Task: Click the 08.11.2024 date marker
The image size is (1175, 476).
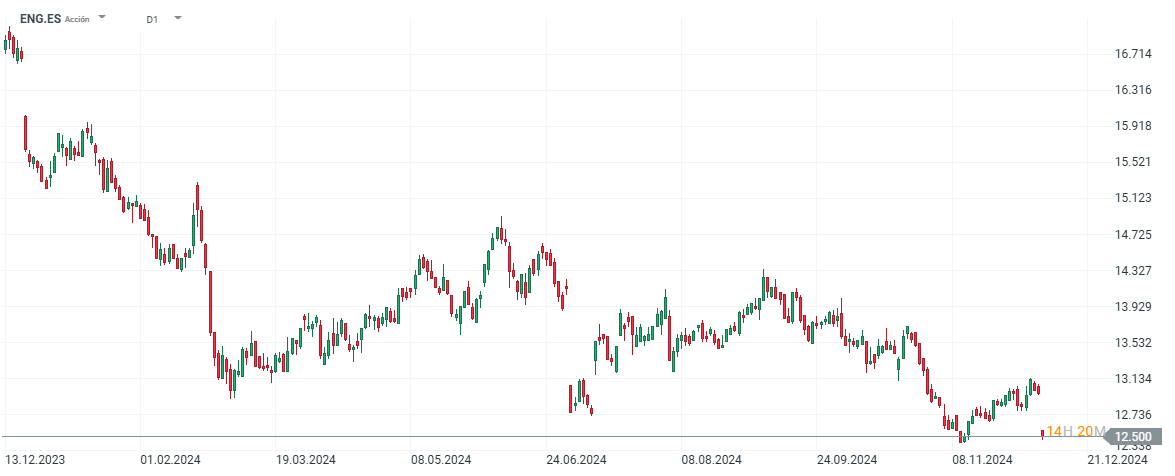Action: point(982,460)
